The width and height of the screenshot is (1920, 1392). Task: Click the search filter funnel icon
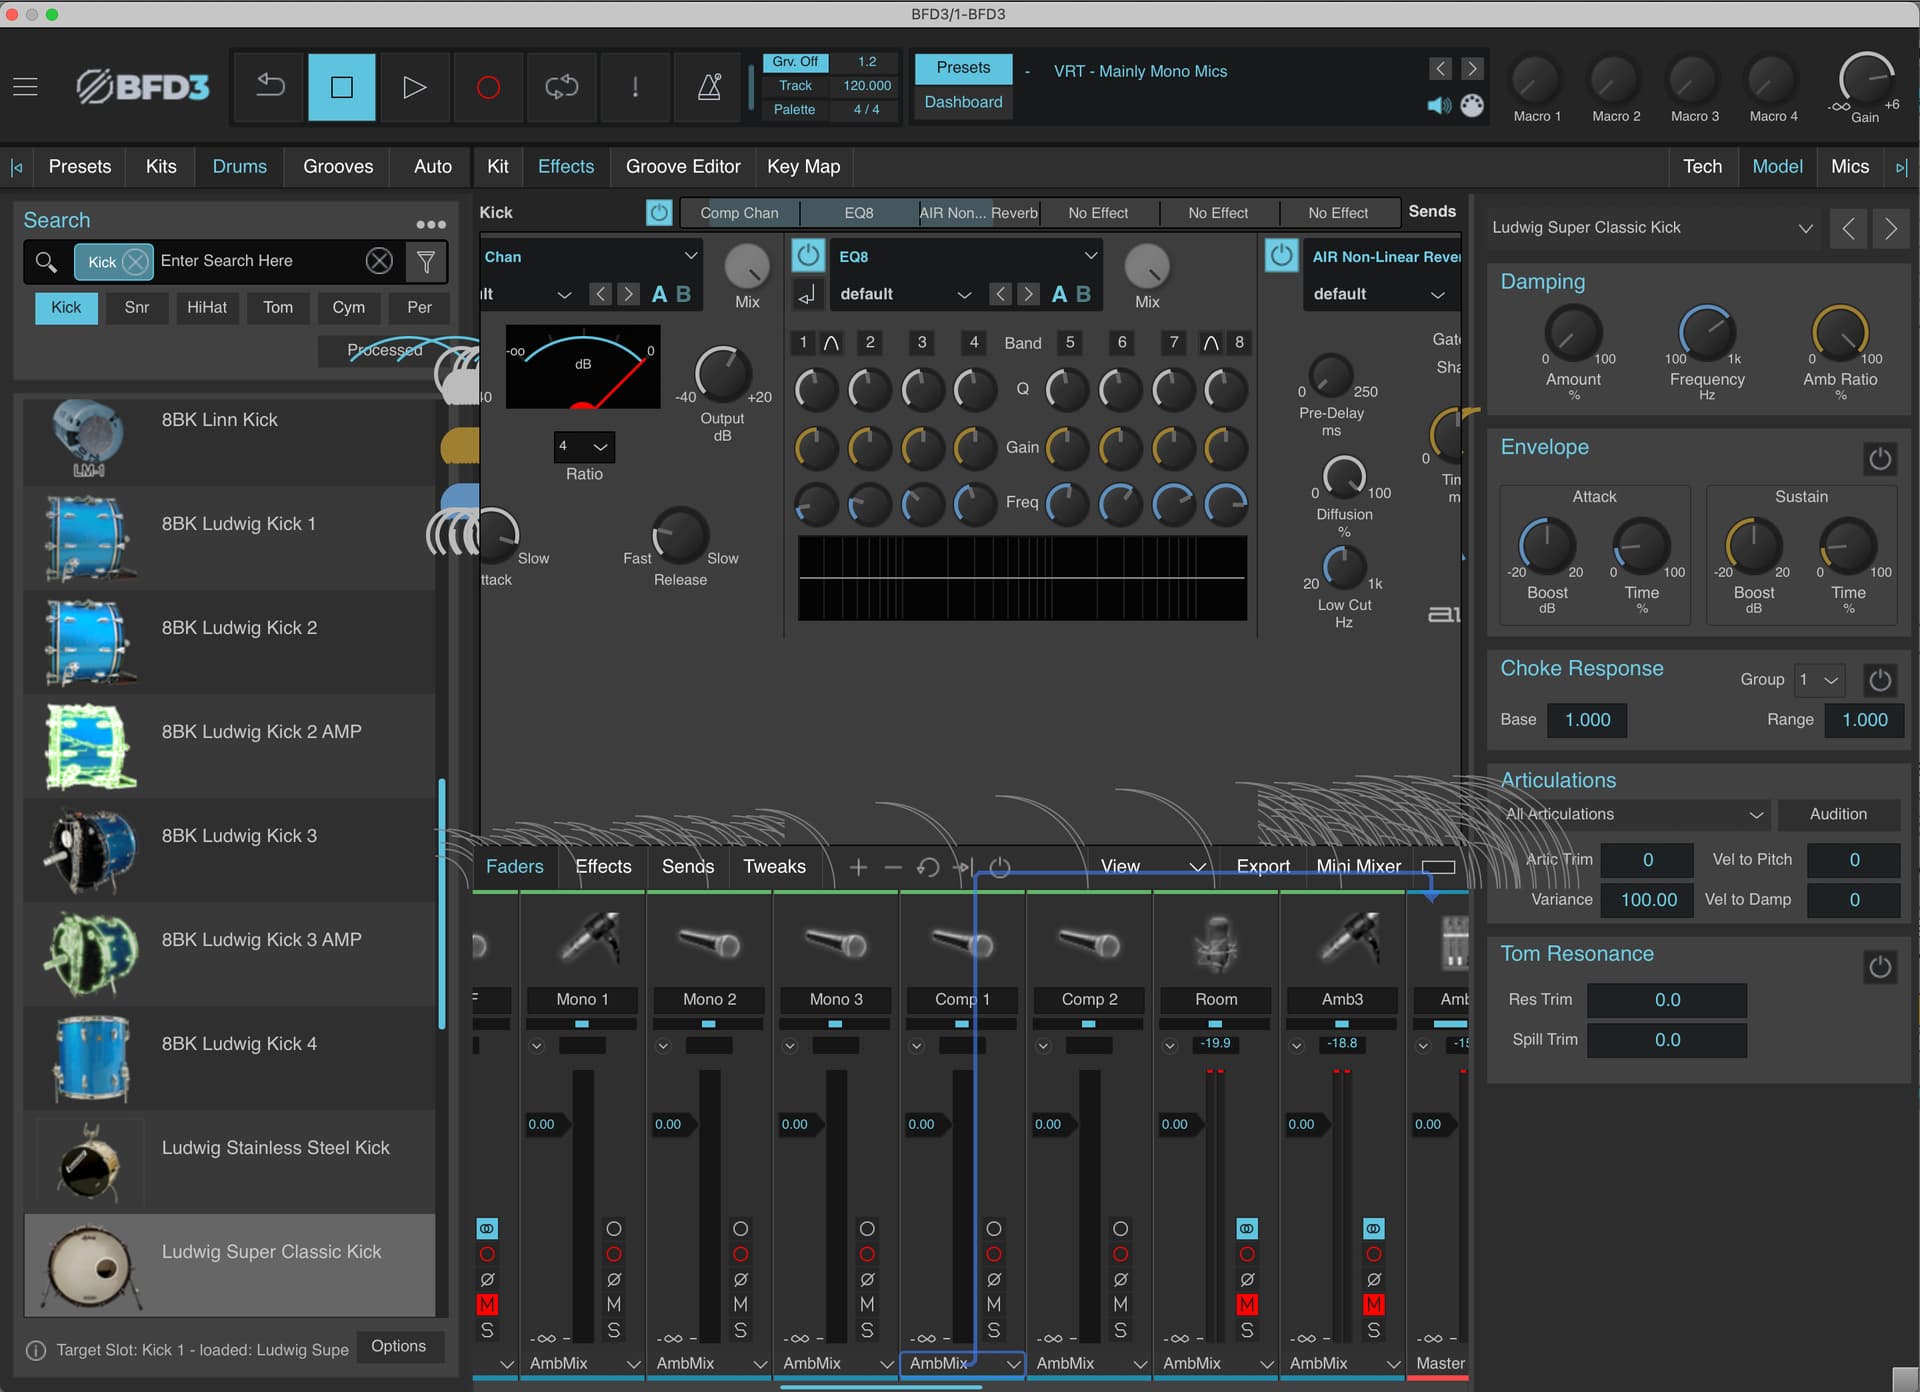click(x=426, y=262)
